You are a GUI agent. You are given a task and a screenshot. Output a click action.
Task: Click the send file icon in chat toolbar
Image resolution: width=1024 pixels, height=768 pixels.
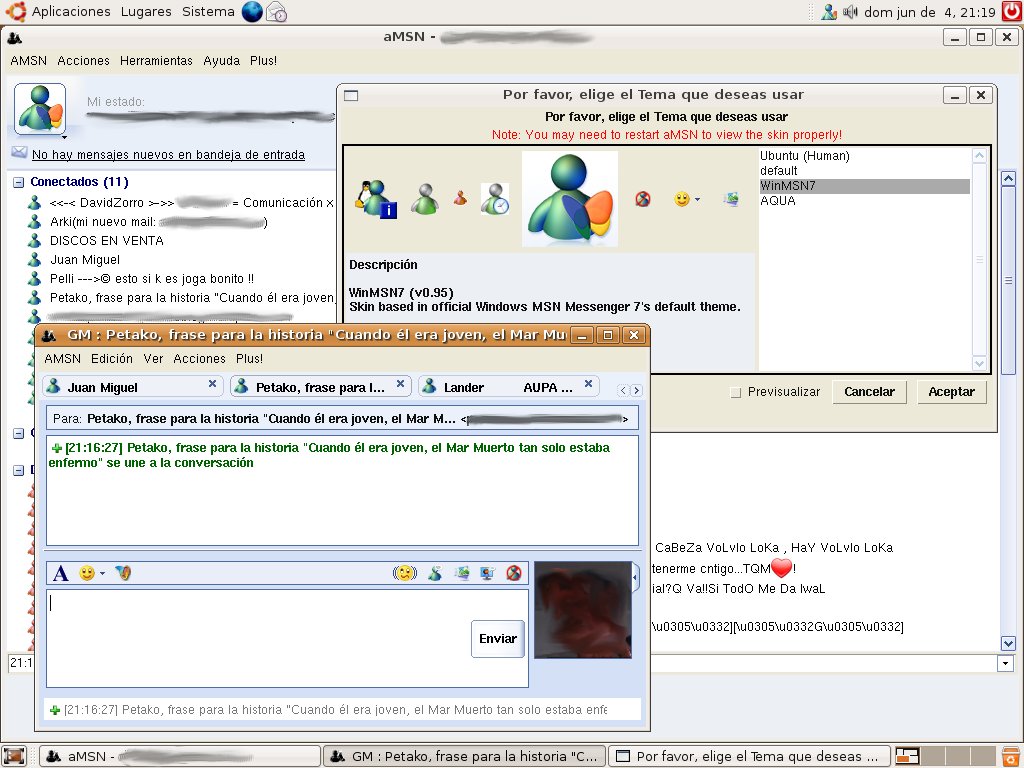(462, 573)
